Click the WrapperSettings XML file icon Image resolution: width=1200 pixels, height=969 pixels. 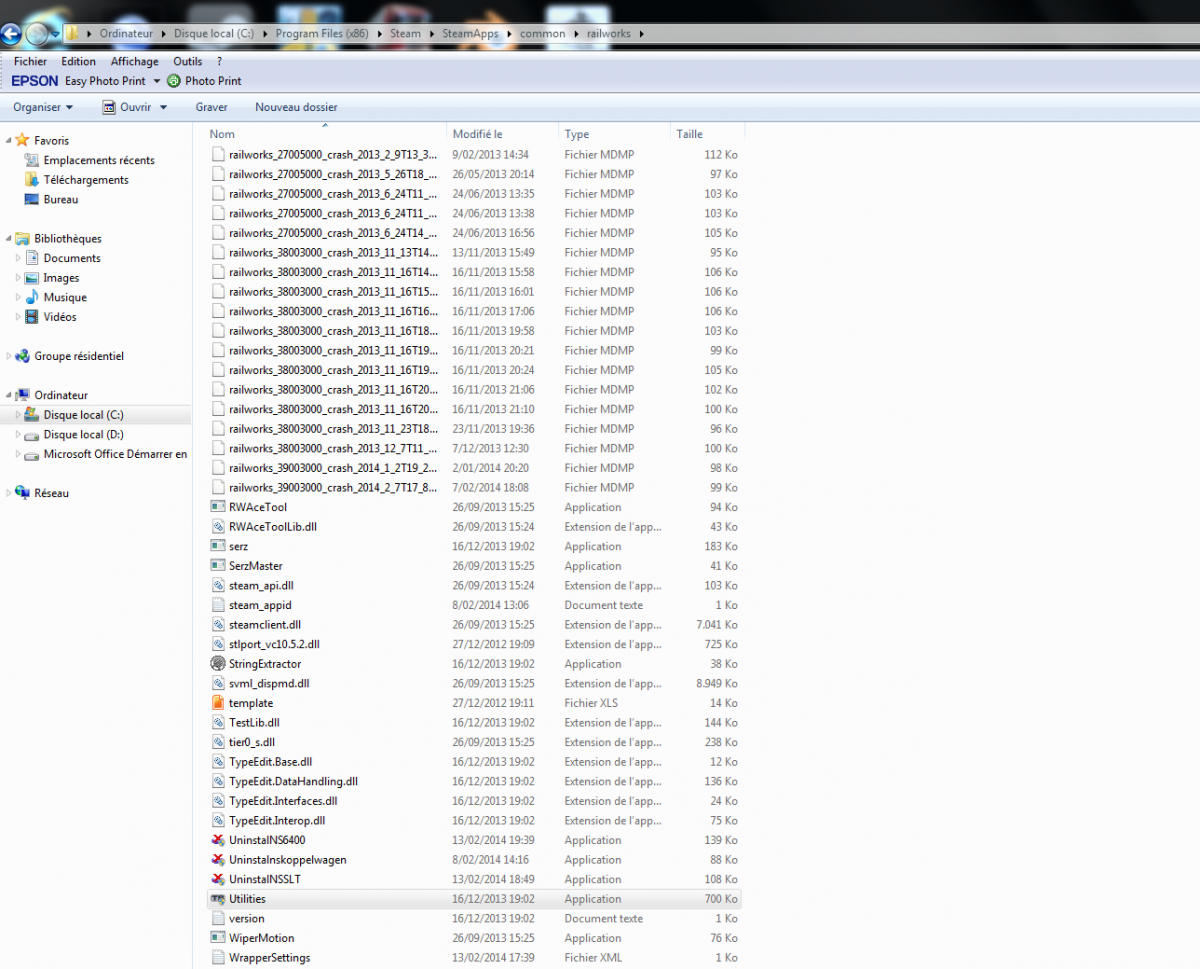(218, 958)
